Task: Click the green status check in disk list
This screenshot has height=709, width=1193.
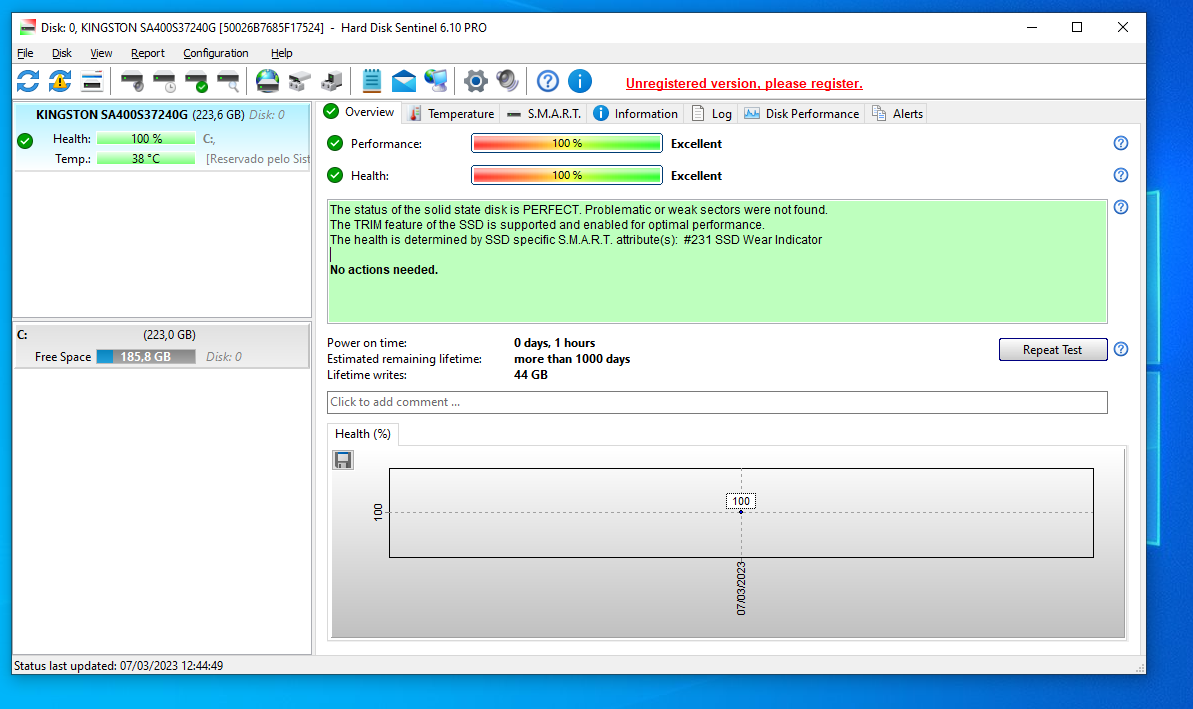Action: pyautogui.click(x=25, y=141)
